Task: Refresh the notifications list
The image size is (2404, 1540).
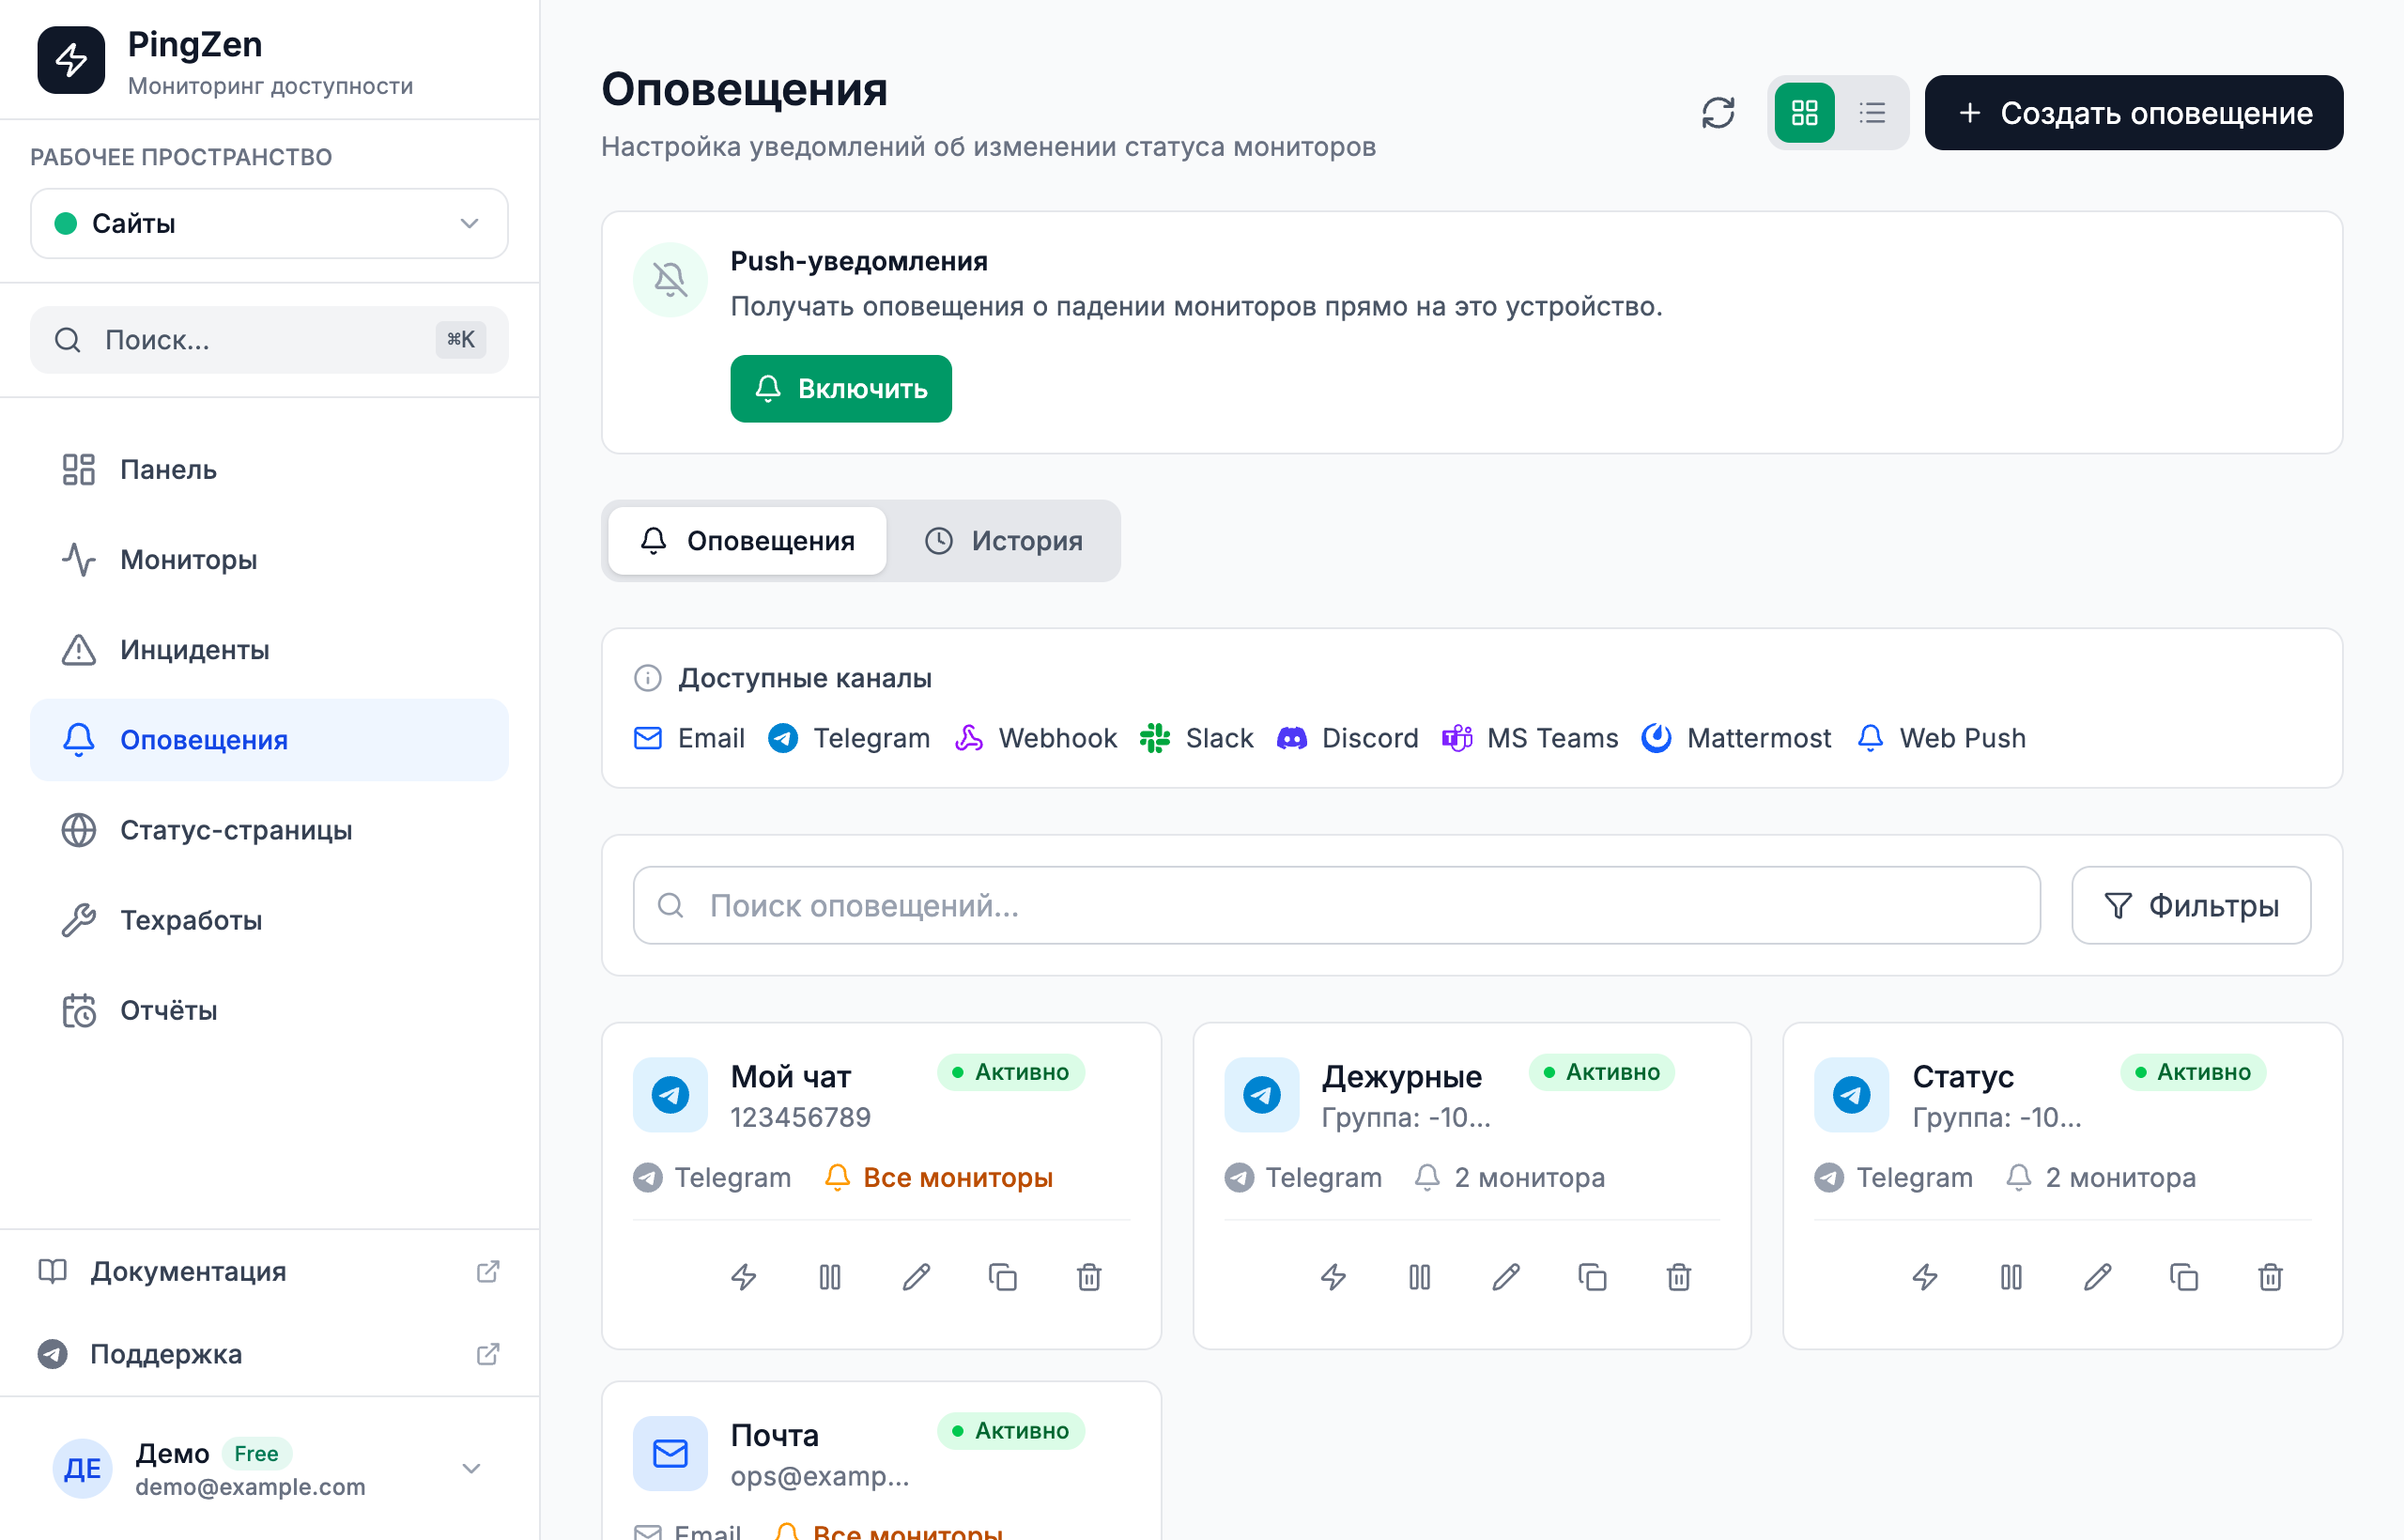Action: click(1718, 113)
